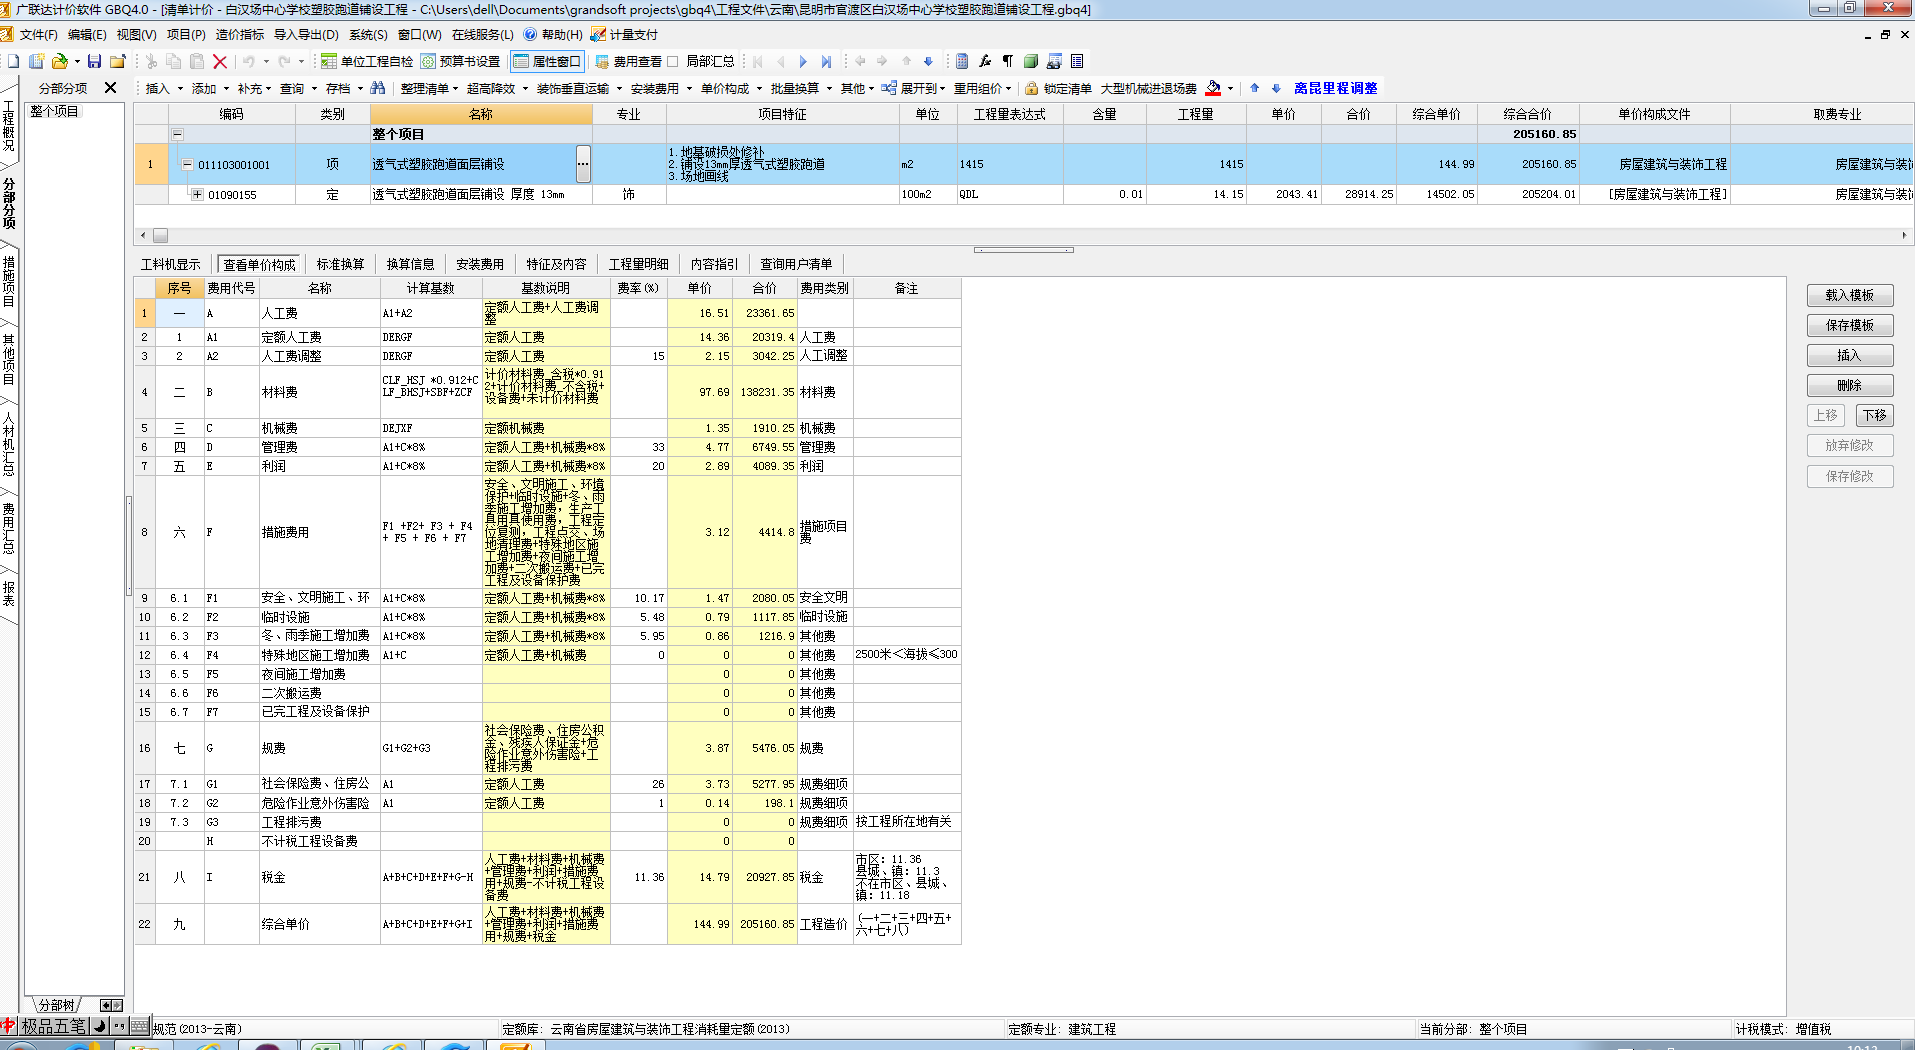Go to next record blue arrow
This screenshot has height=1050, width=1915.
pyautogui.click(x=803, y=62)
